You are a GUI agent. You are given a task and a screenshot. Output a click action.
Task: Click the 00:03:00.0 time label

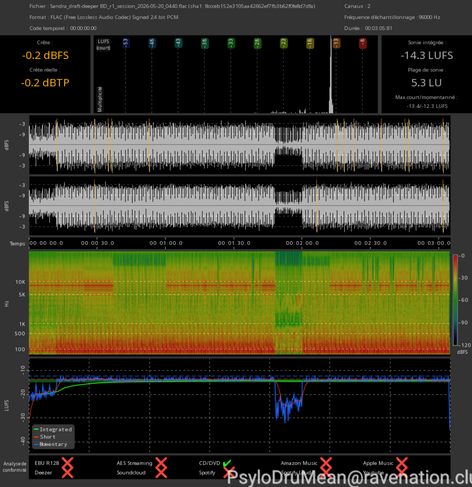(x=434, y=243)
